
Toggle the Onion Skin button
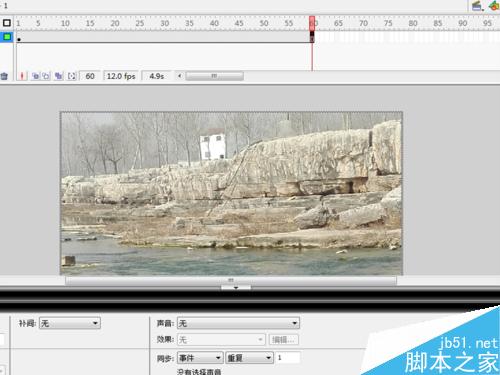(35, 76)
